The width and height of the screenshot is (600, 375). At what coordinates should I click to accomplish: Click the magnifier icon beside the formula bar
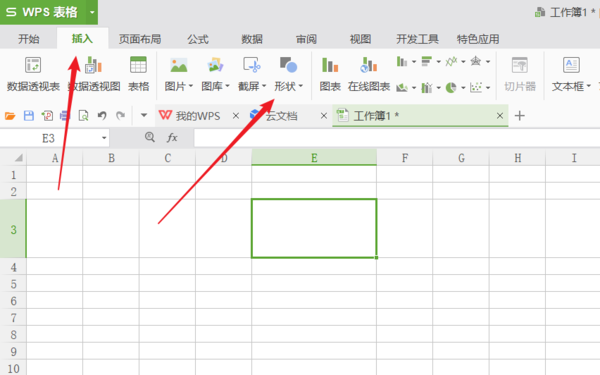(x=150, y=137)
